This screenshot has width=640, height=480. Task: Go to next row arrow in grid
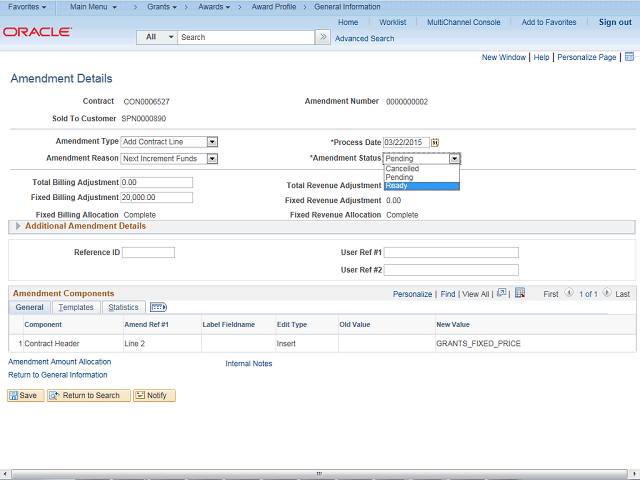pyautogui.click(x=606, y=294)
